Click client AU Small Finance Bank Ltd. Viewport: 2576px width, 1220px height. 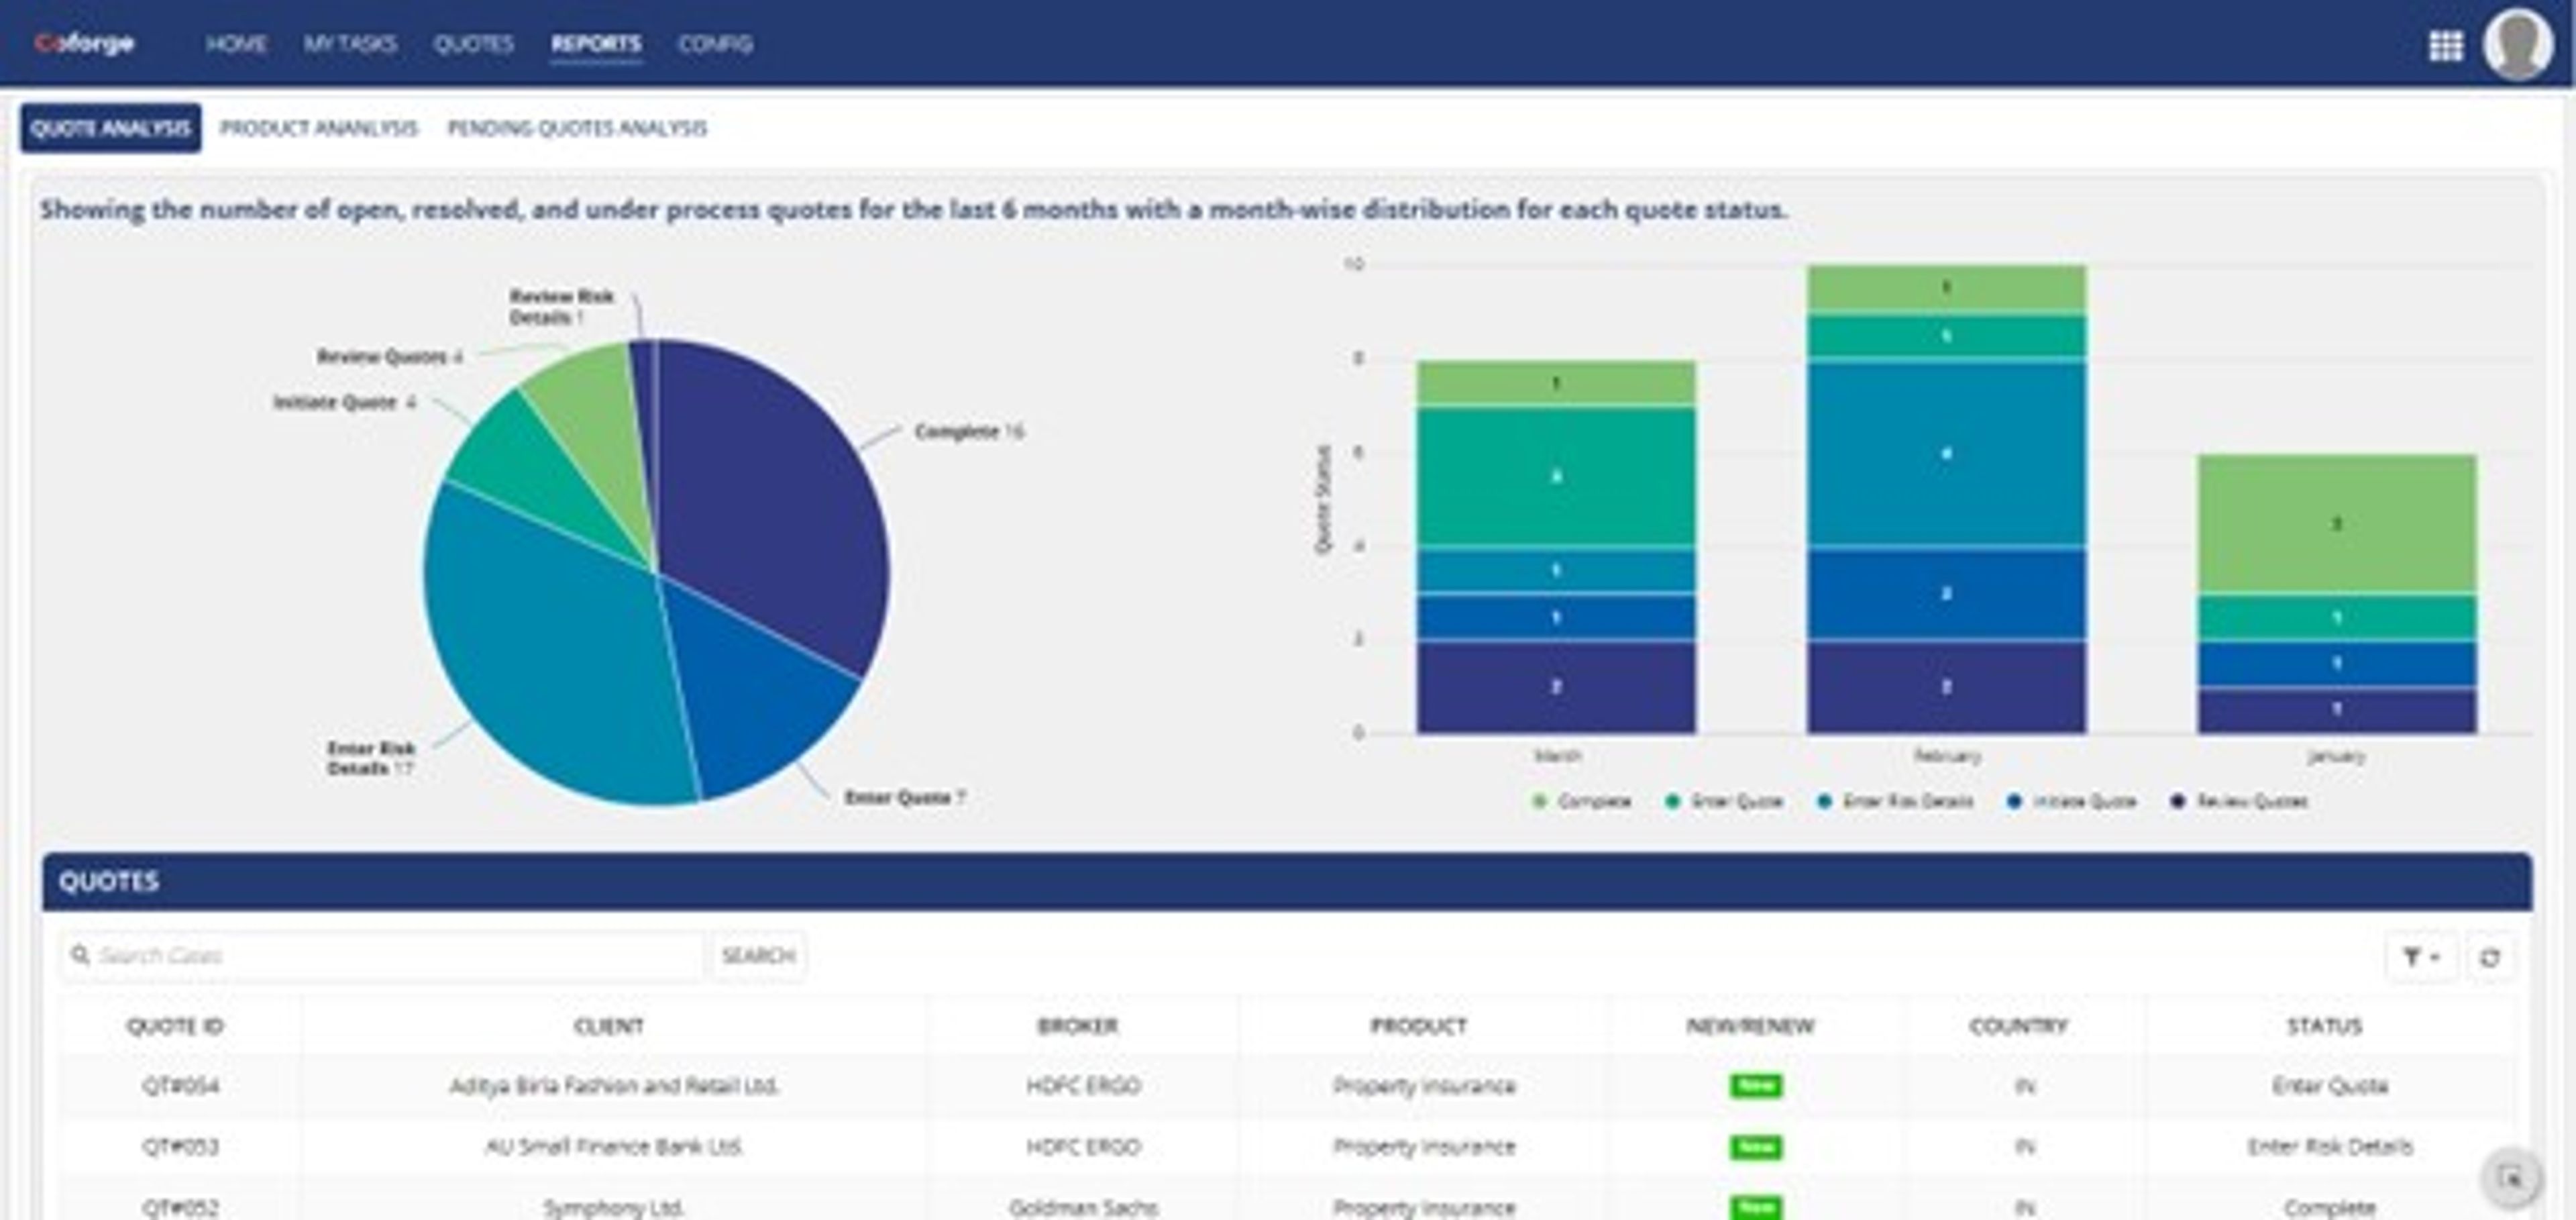click(x=614, y=1146)
